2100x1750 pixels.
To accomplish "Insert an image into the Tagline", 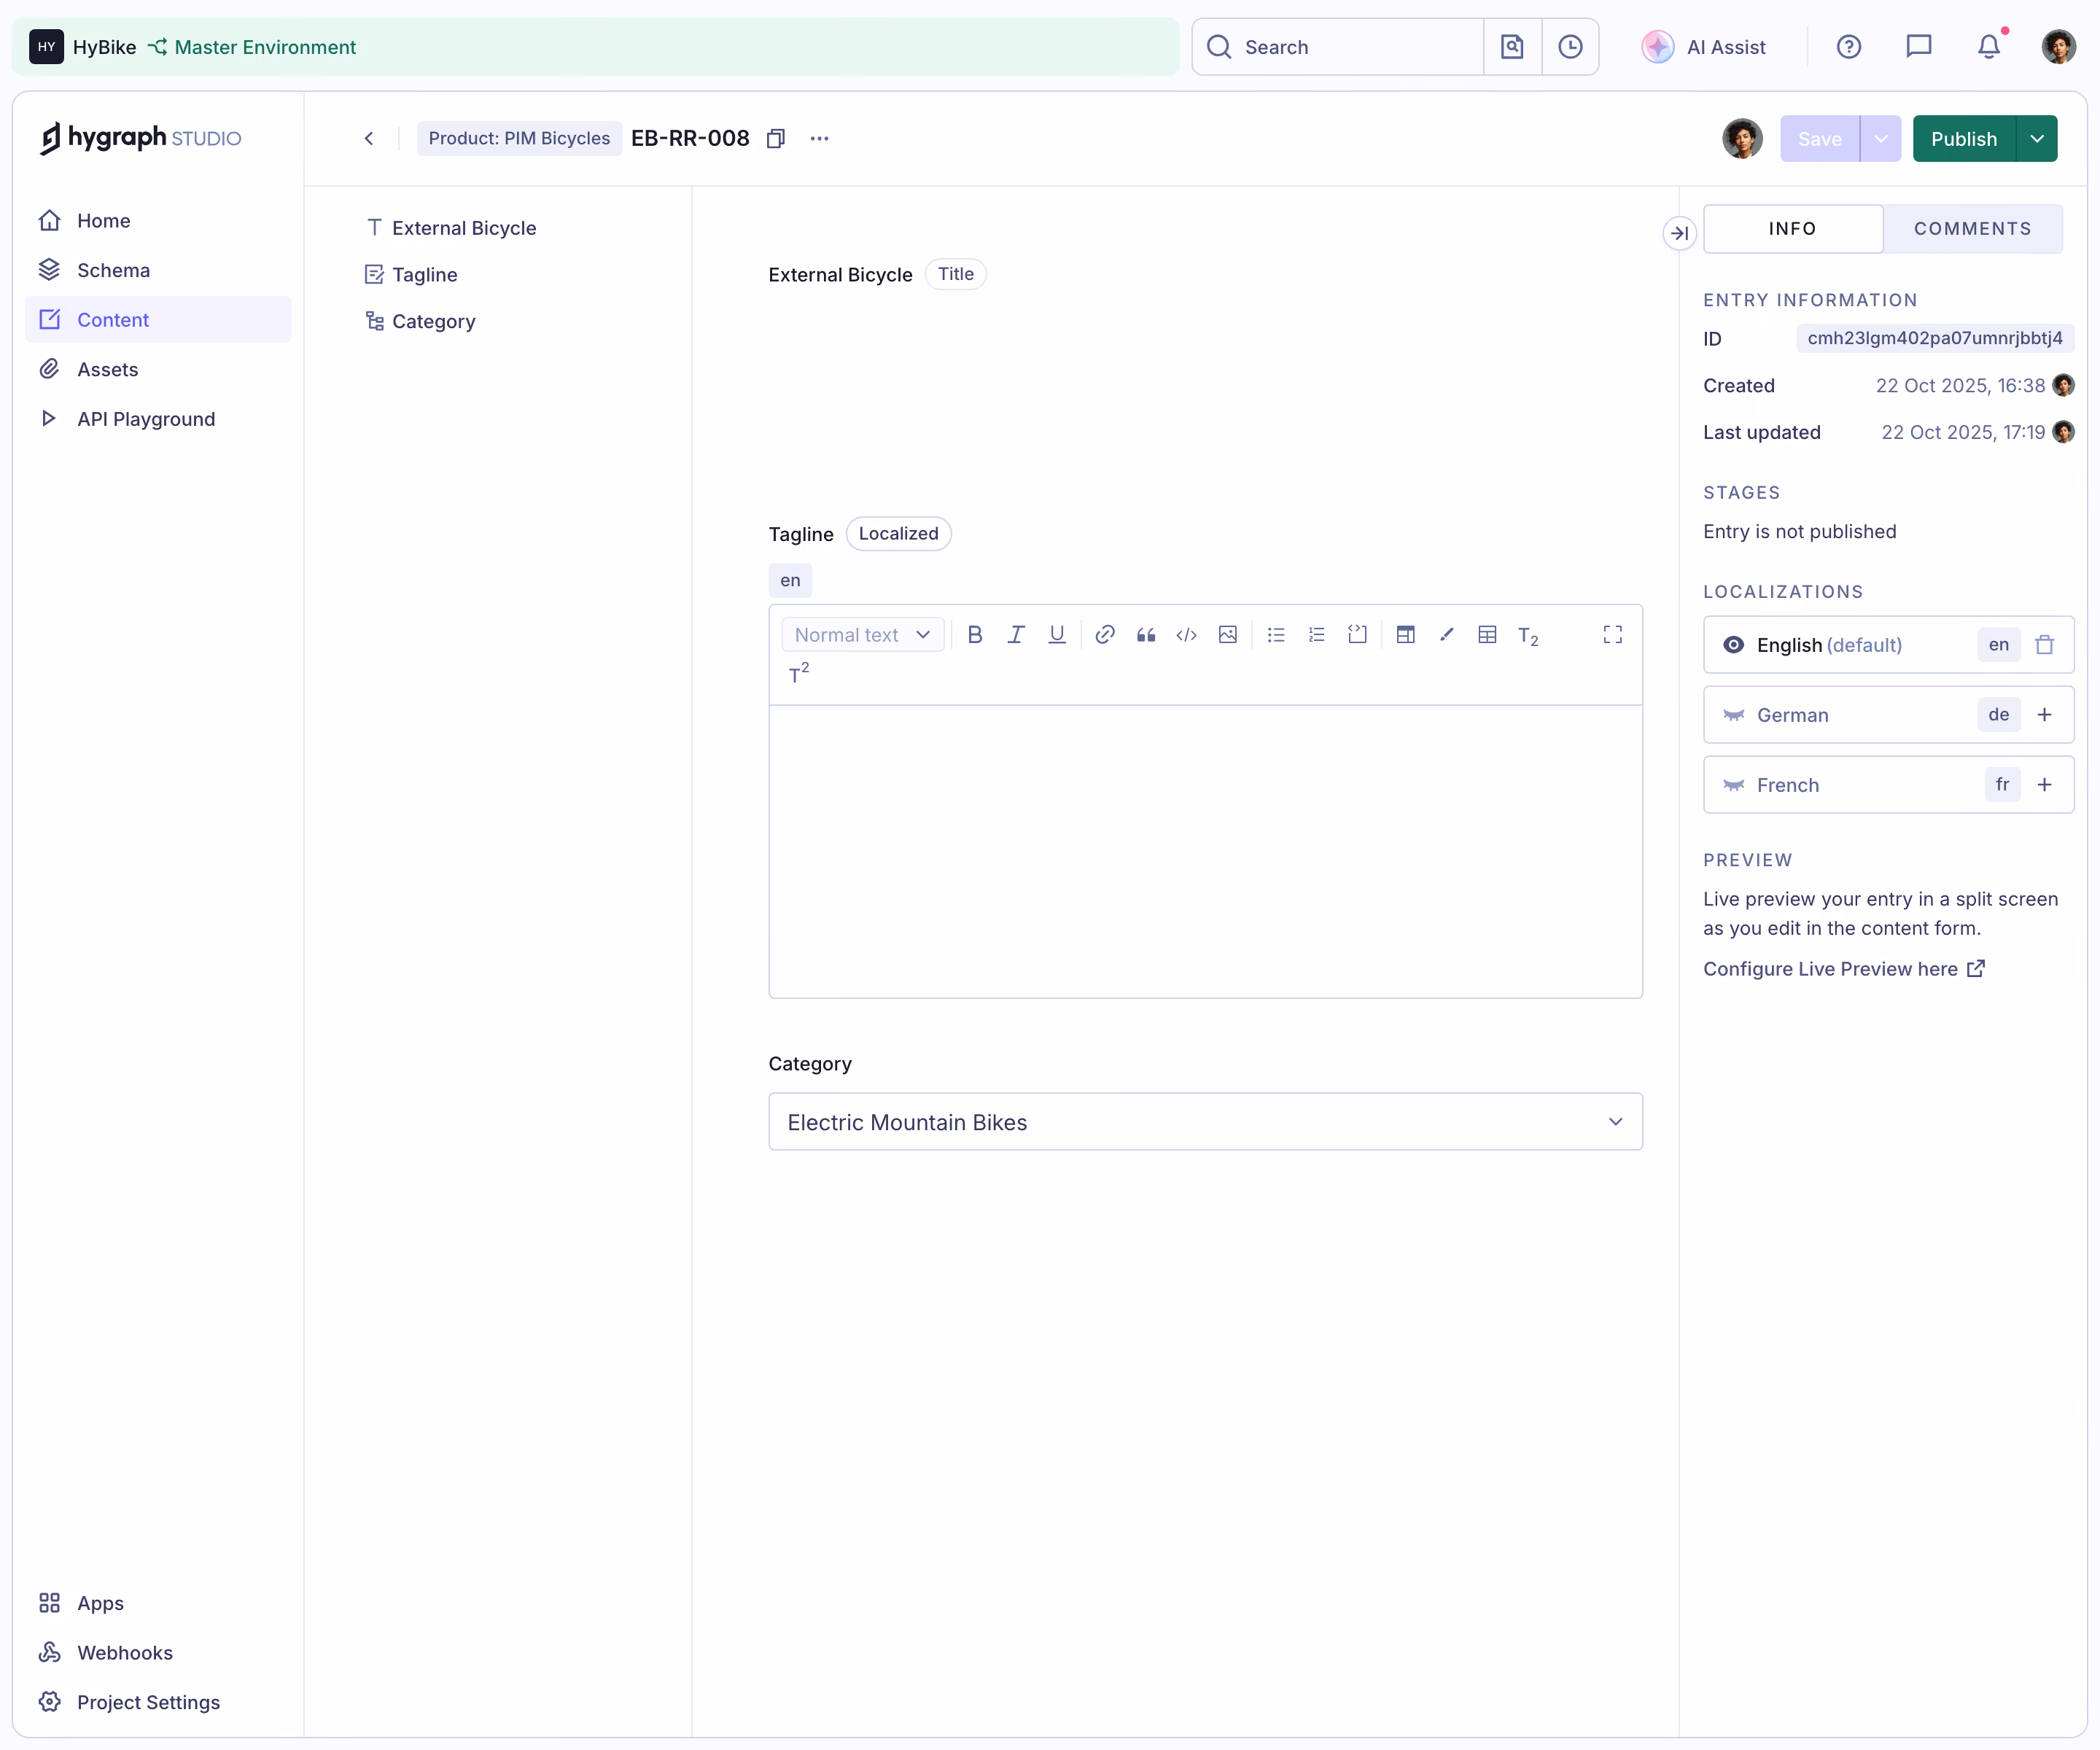I will point(1228,634).
